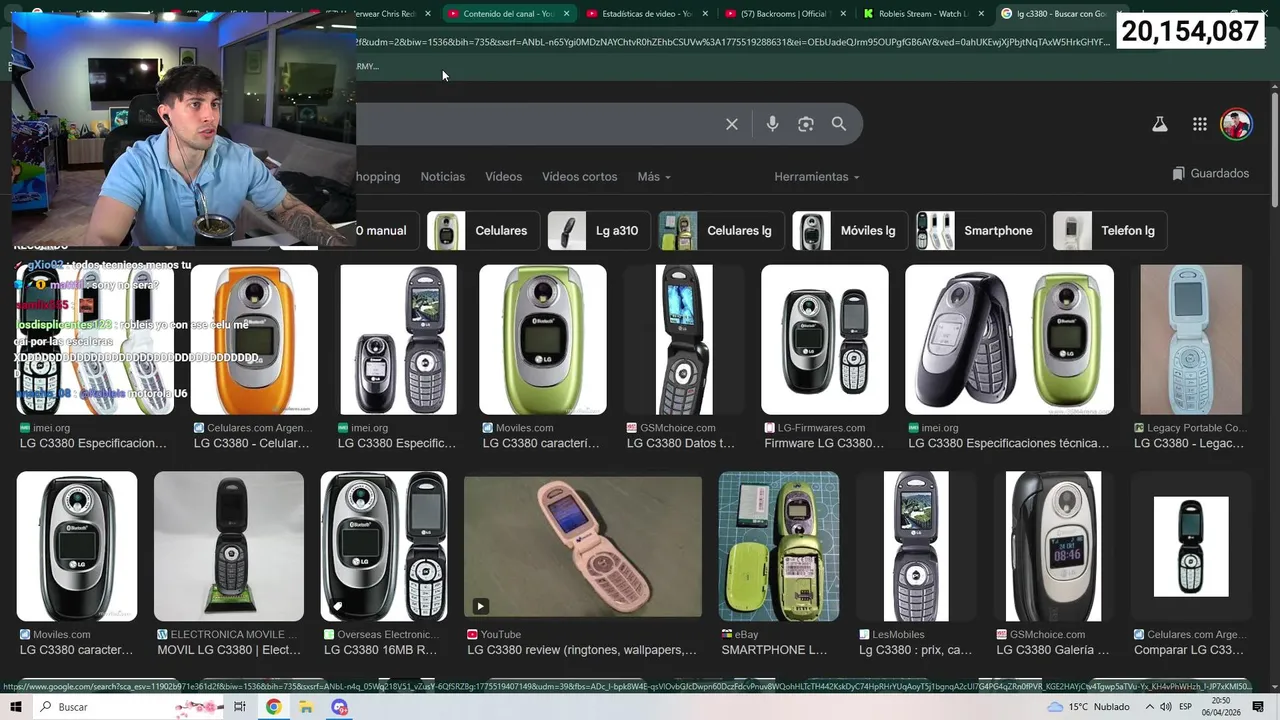Open the Comparar LG C33 small image
The width and height of the screenshot is (1280, 720).
pos(1191,546)
